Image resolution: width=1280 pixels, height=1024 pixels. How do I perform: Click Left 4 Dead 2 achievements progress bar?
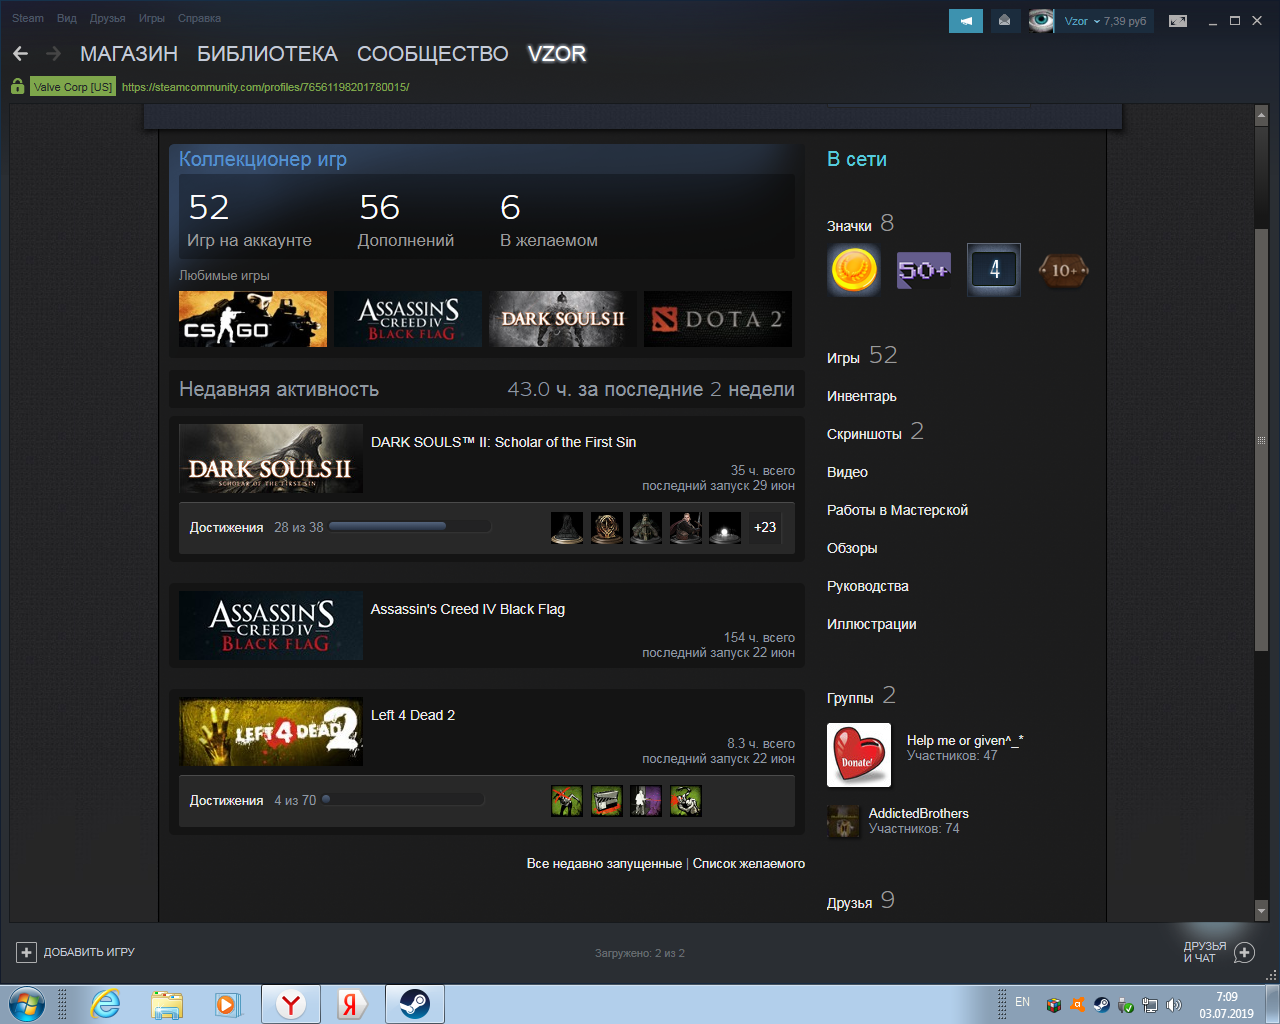(x=403, y=800)
